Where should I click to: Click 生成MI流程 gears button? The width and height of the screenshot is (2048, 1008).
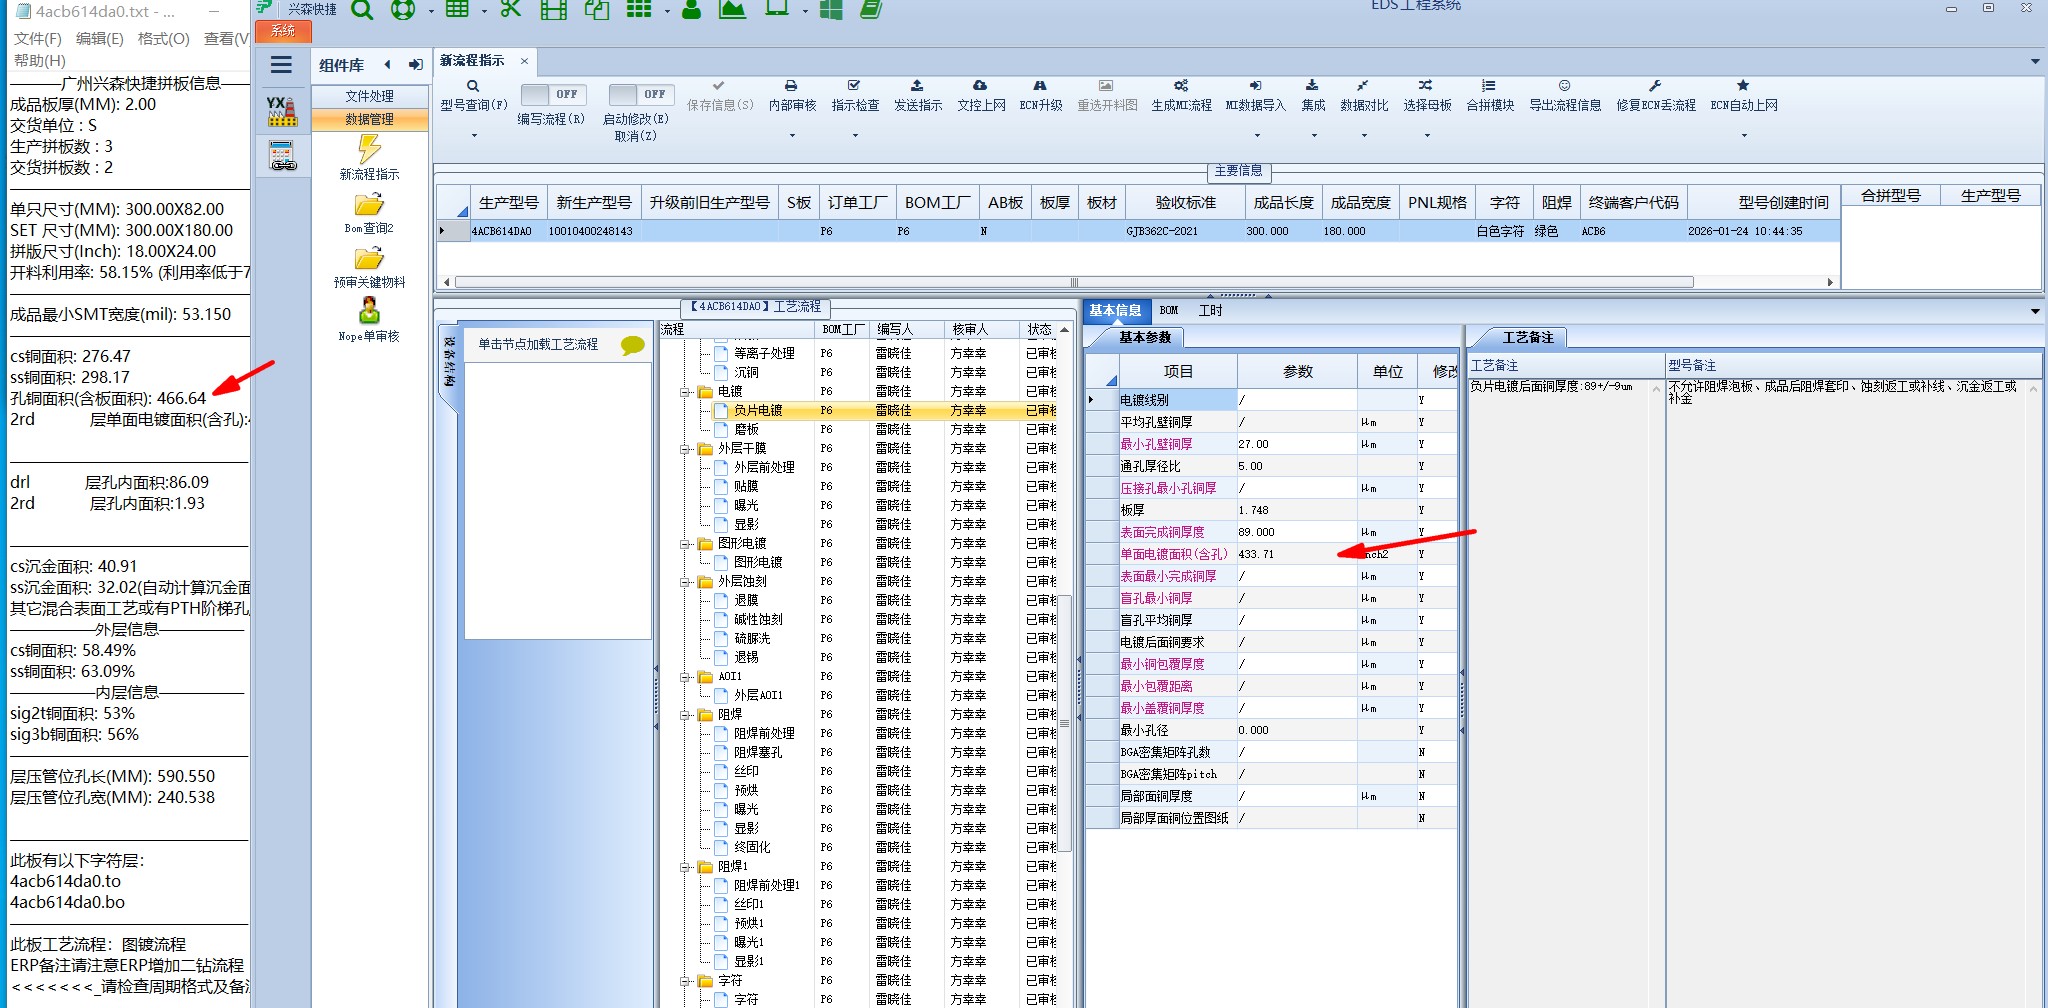tap(1181, 96)
